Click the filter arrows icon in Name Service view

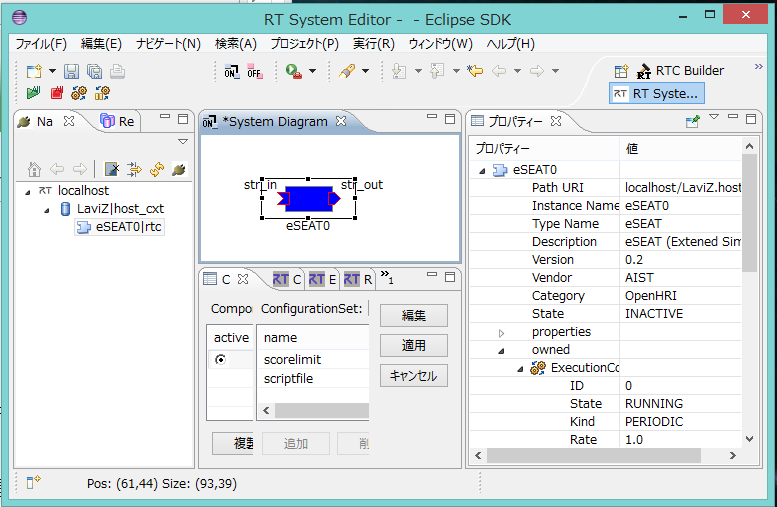coord(134,169)
